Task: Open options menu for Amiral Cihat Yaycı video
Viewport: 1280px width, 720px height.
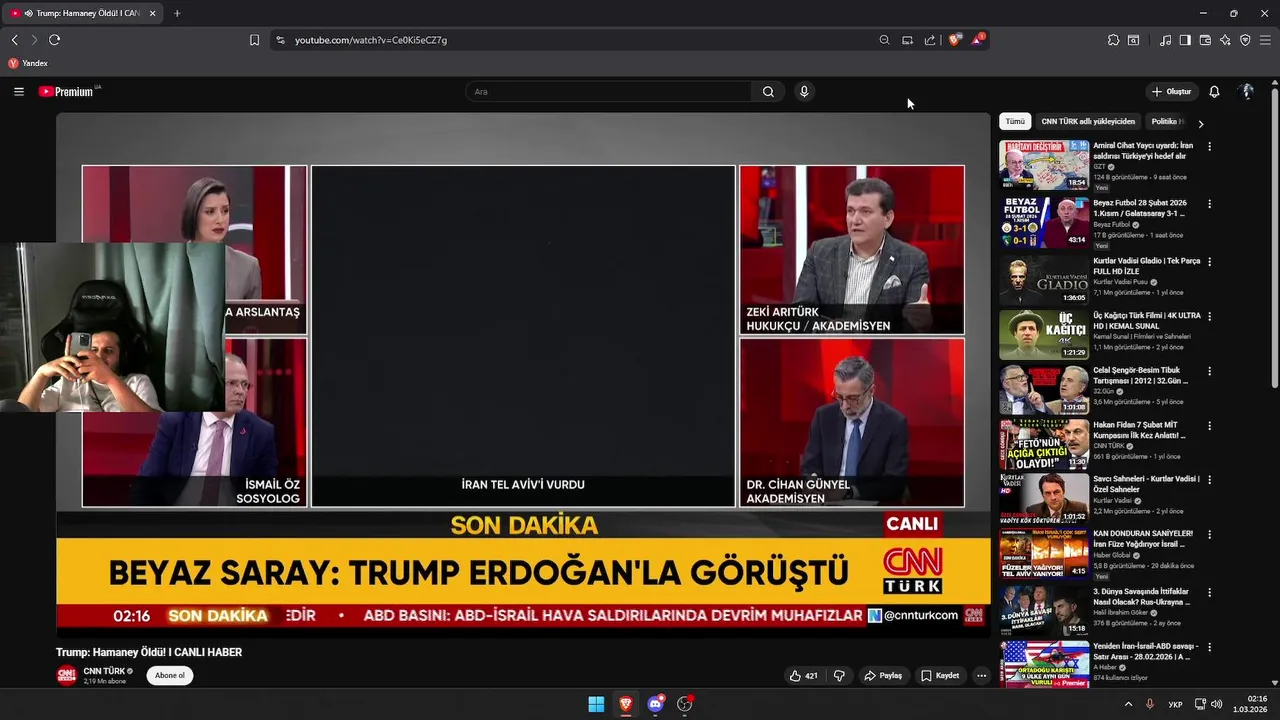Action: tap(1209, 146)
